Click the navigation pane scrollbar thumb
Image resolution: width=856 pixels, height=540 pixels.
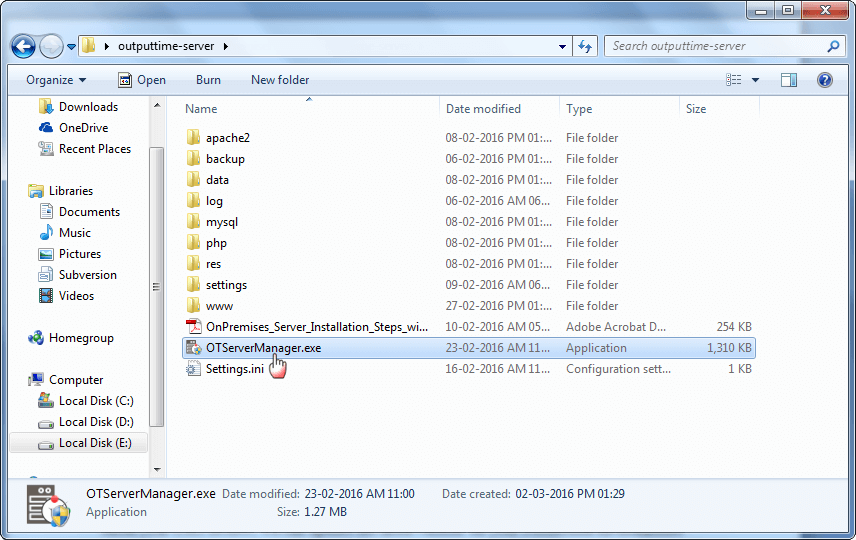pos(156,287)
